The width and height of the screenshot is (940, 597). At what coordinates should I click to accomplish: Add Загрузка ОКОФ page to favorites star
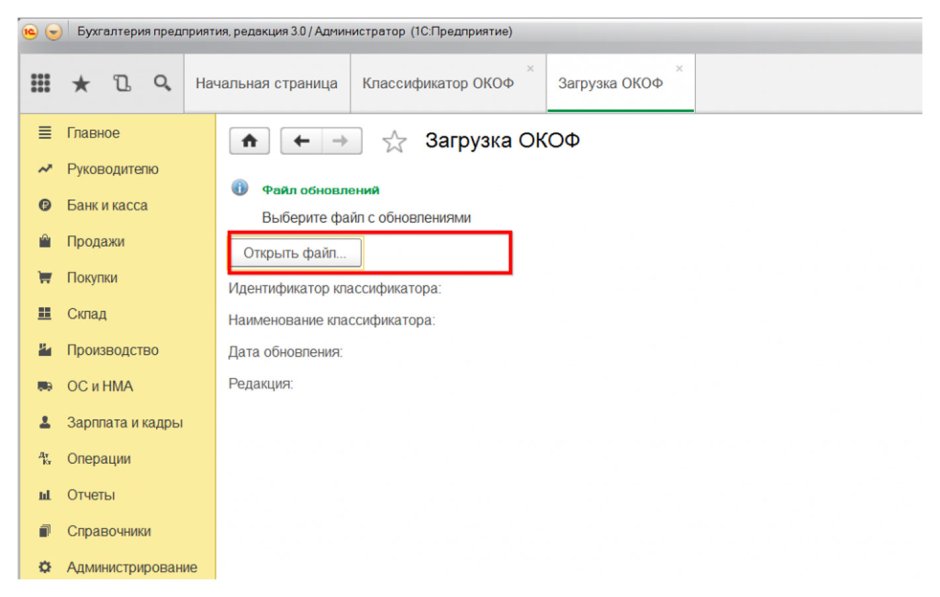(x=394, y=142)
